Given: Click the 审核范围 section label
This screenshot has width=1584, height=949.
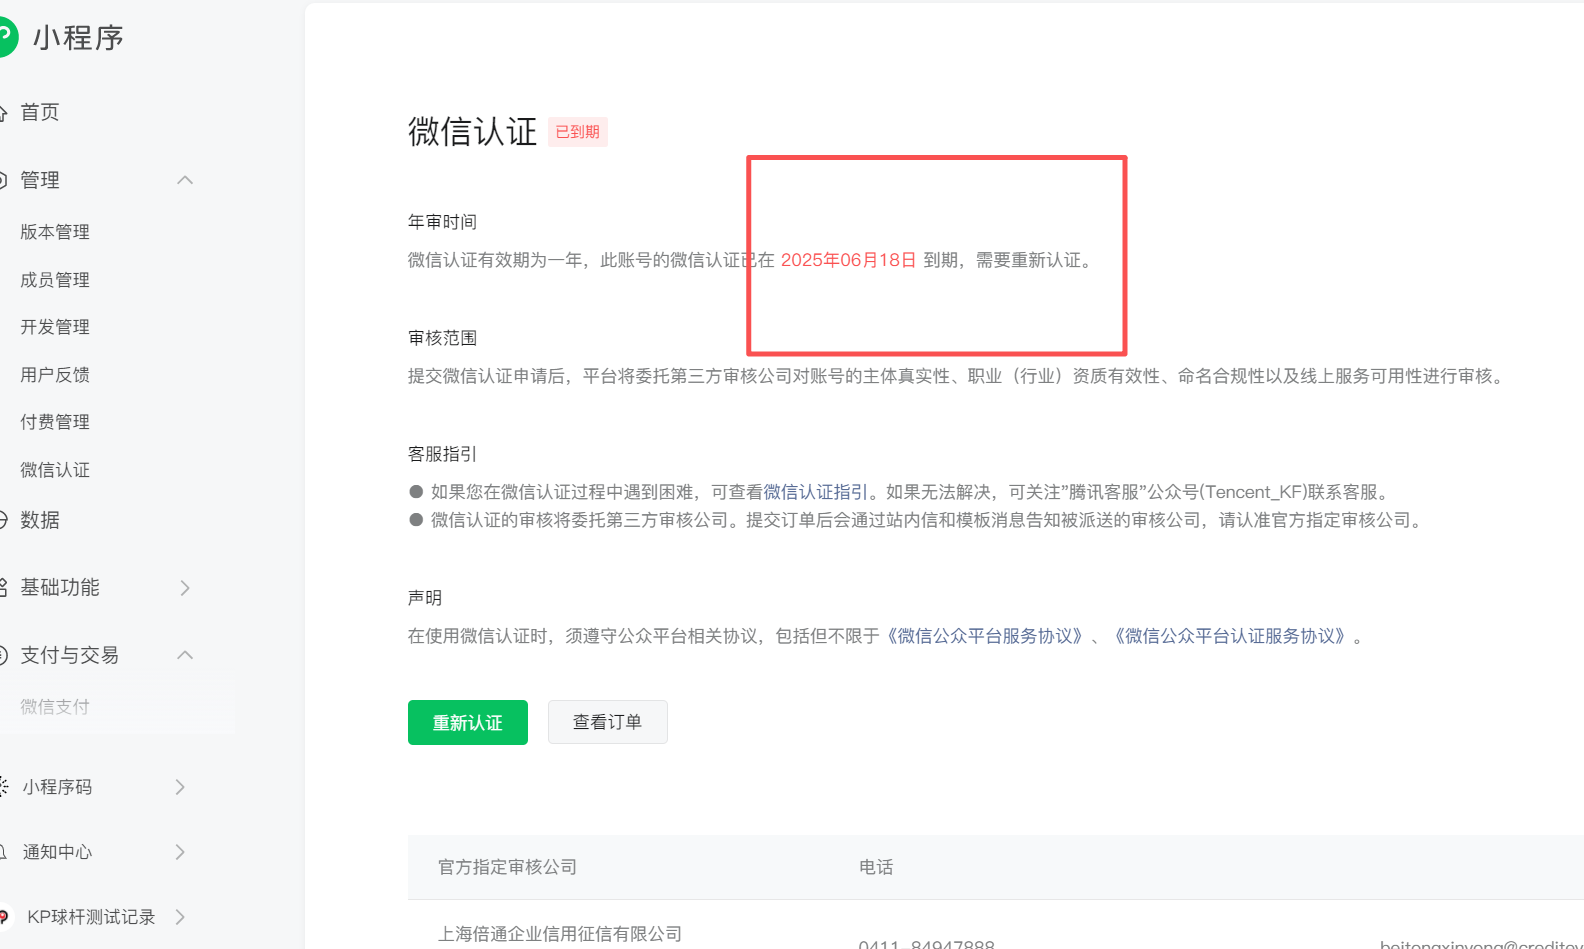Looking at the screenshot, I should click(443, 338).
